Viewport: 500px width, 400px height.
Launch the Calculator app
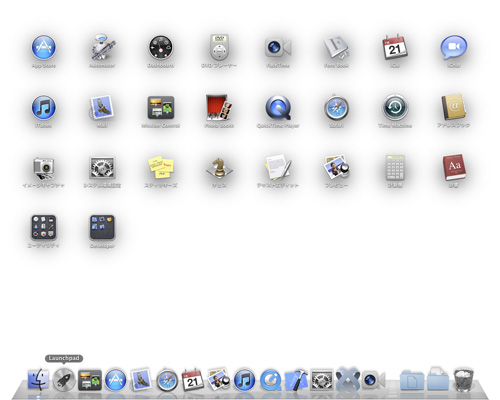395,168
